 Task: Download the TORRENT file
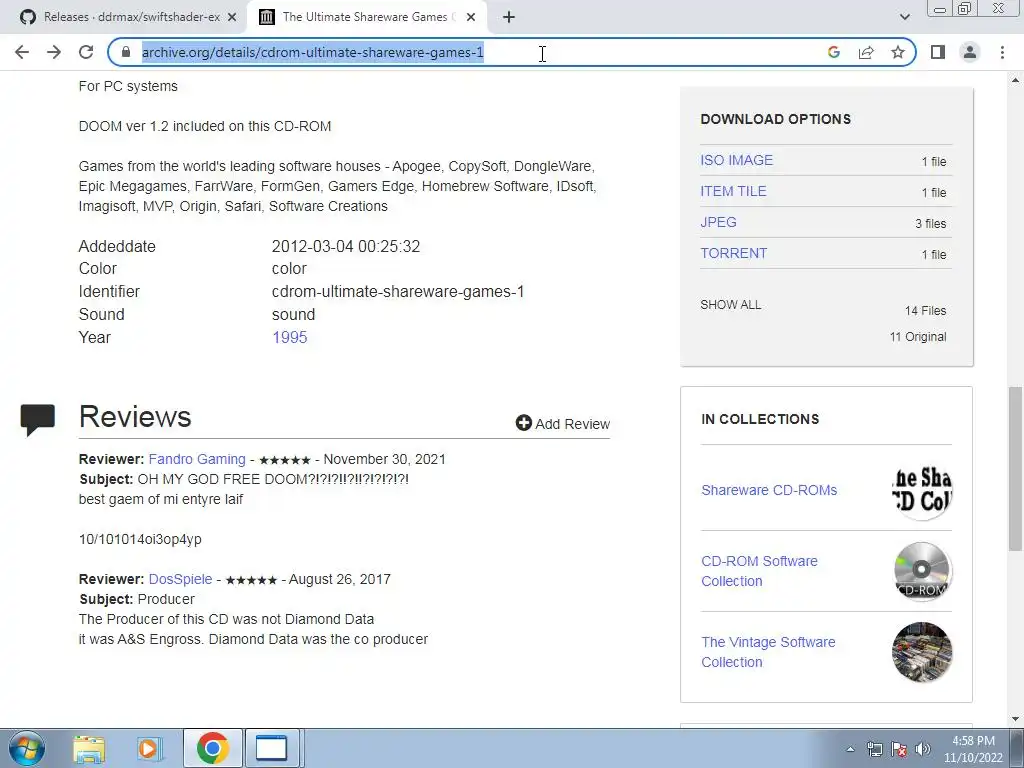coord(733,253)
